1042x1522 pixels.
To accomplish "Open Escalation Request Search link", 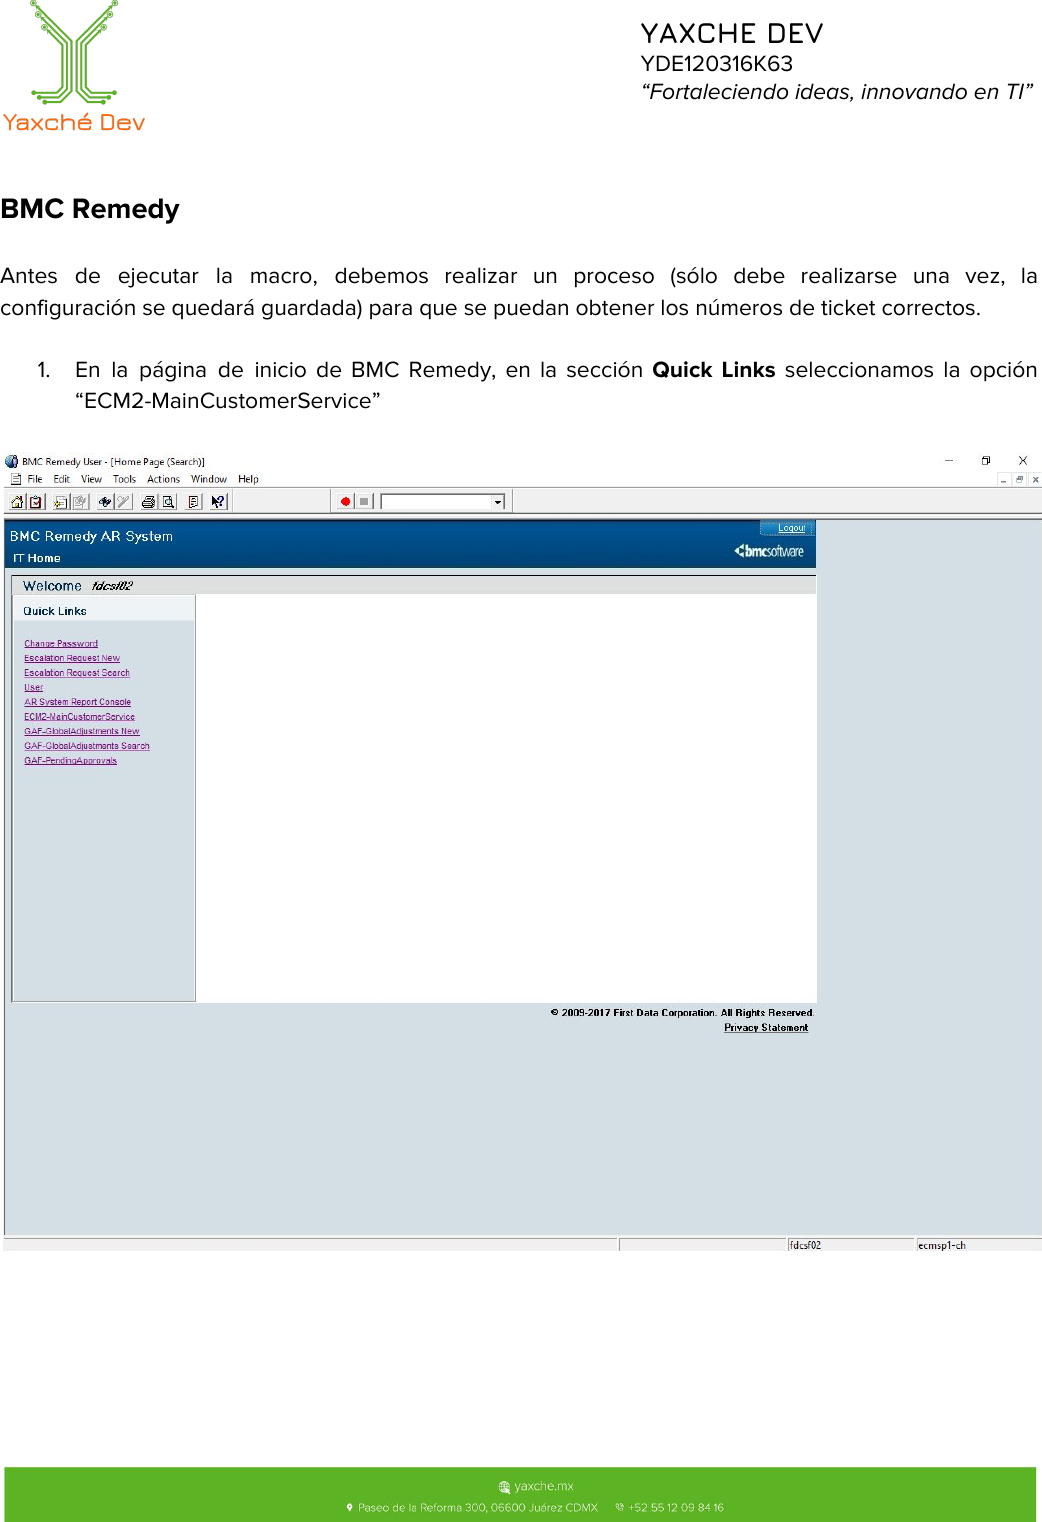I will (77, 673).
